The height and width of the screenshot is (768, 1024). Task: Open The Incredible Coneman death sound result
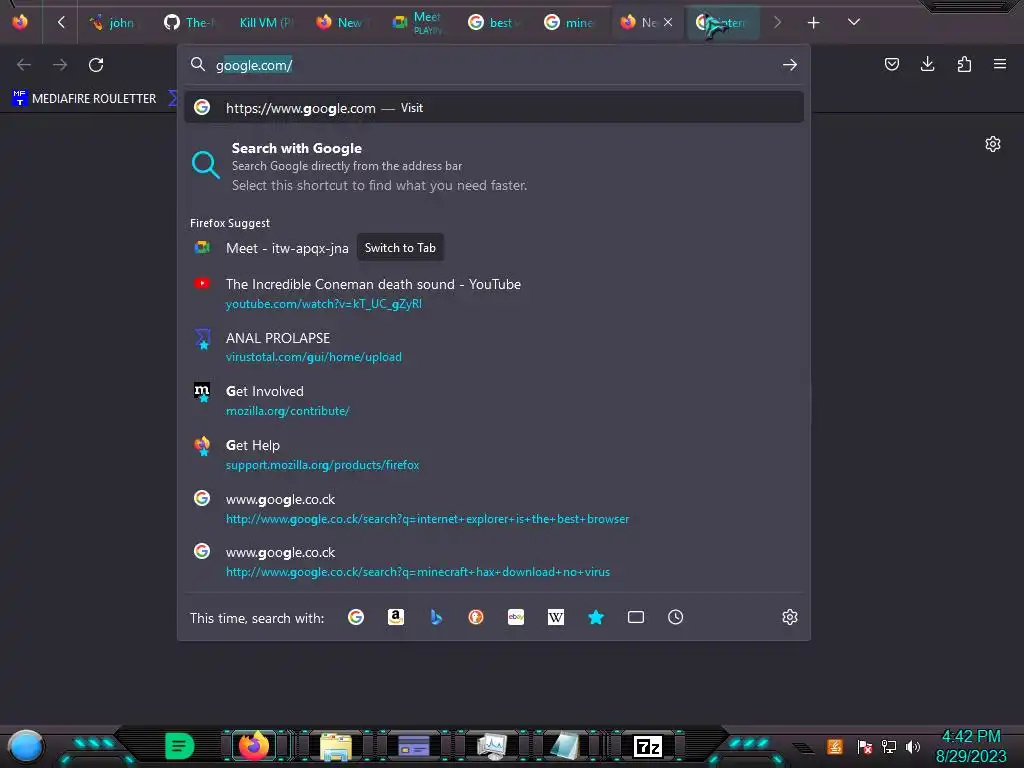click(494, 293)
